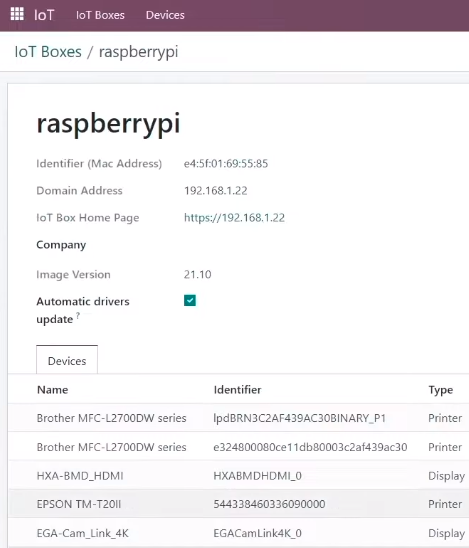The image size is (469, 548).
Task: Open the HXA-BMD_HDMI display device
Action: [x=239, y=476]
